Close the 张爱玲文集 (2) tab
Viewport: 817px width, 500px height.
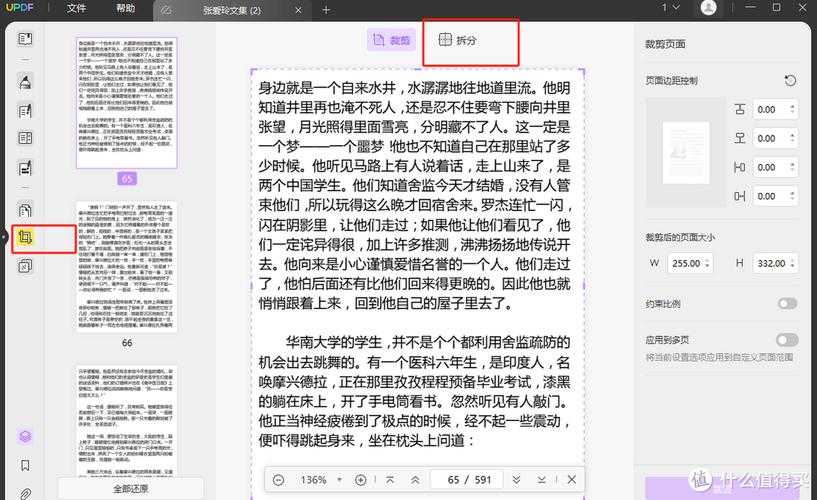pos(298,10)
